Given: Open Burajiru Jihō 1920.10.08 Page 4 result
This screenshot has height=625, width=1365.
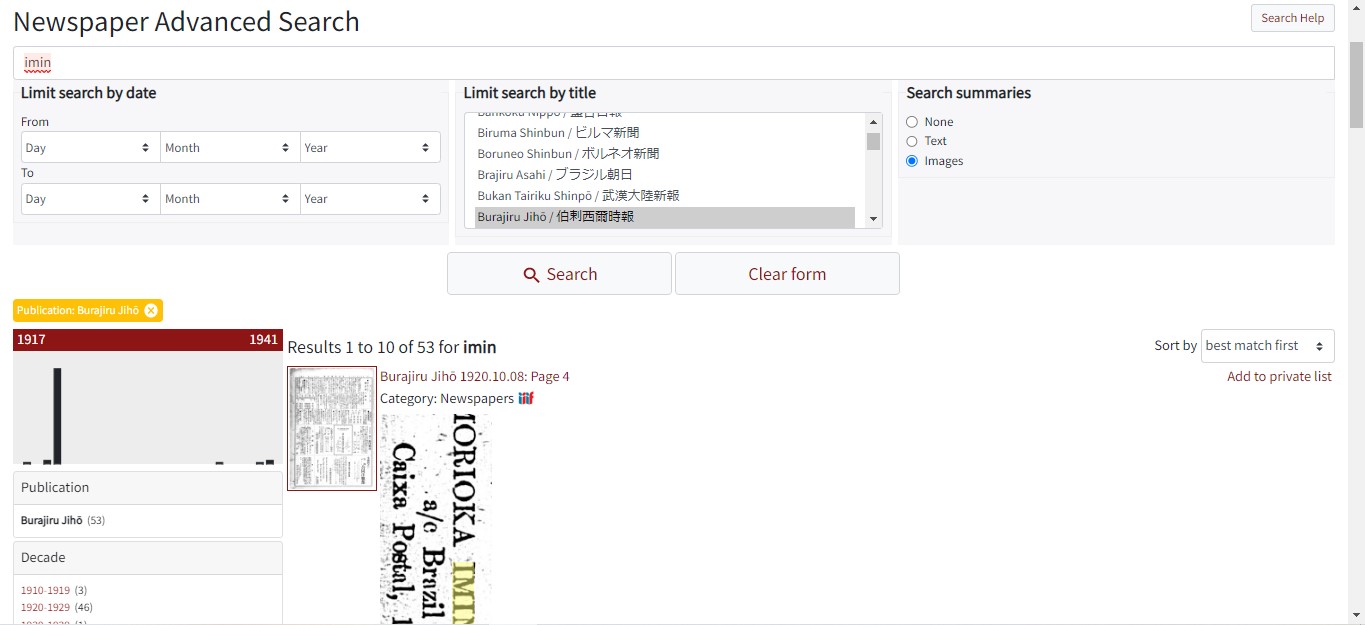Looking at the screenshot, I should [x=474, y=377].
